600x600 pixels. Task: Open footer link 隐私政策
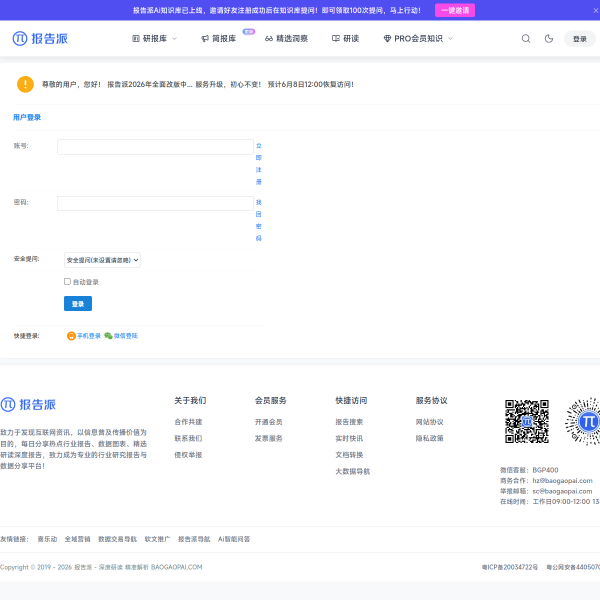point(429,439)
